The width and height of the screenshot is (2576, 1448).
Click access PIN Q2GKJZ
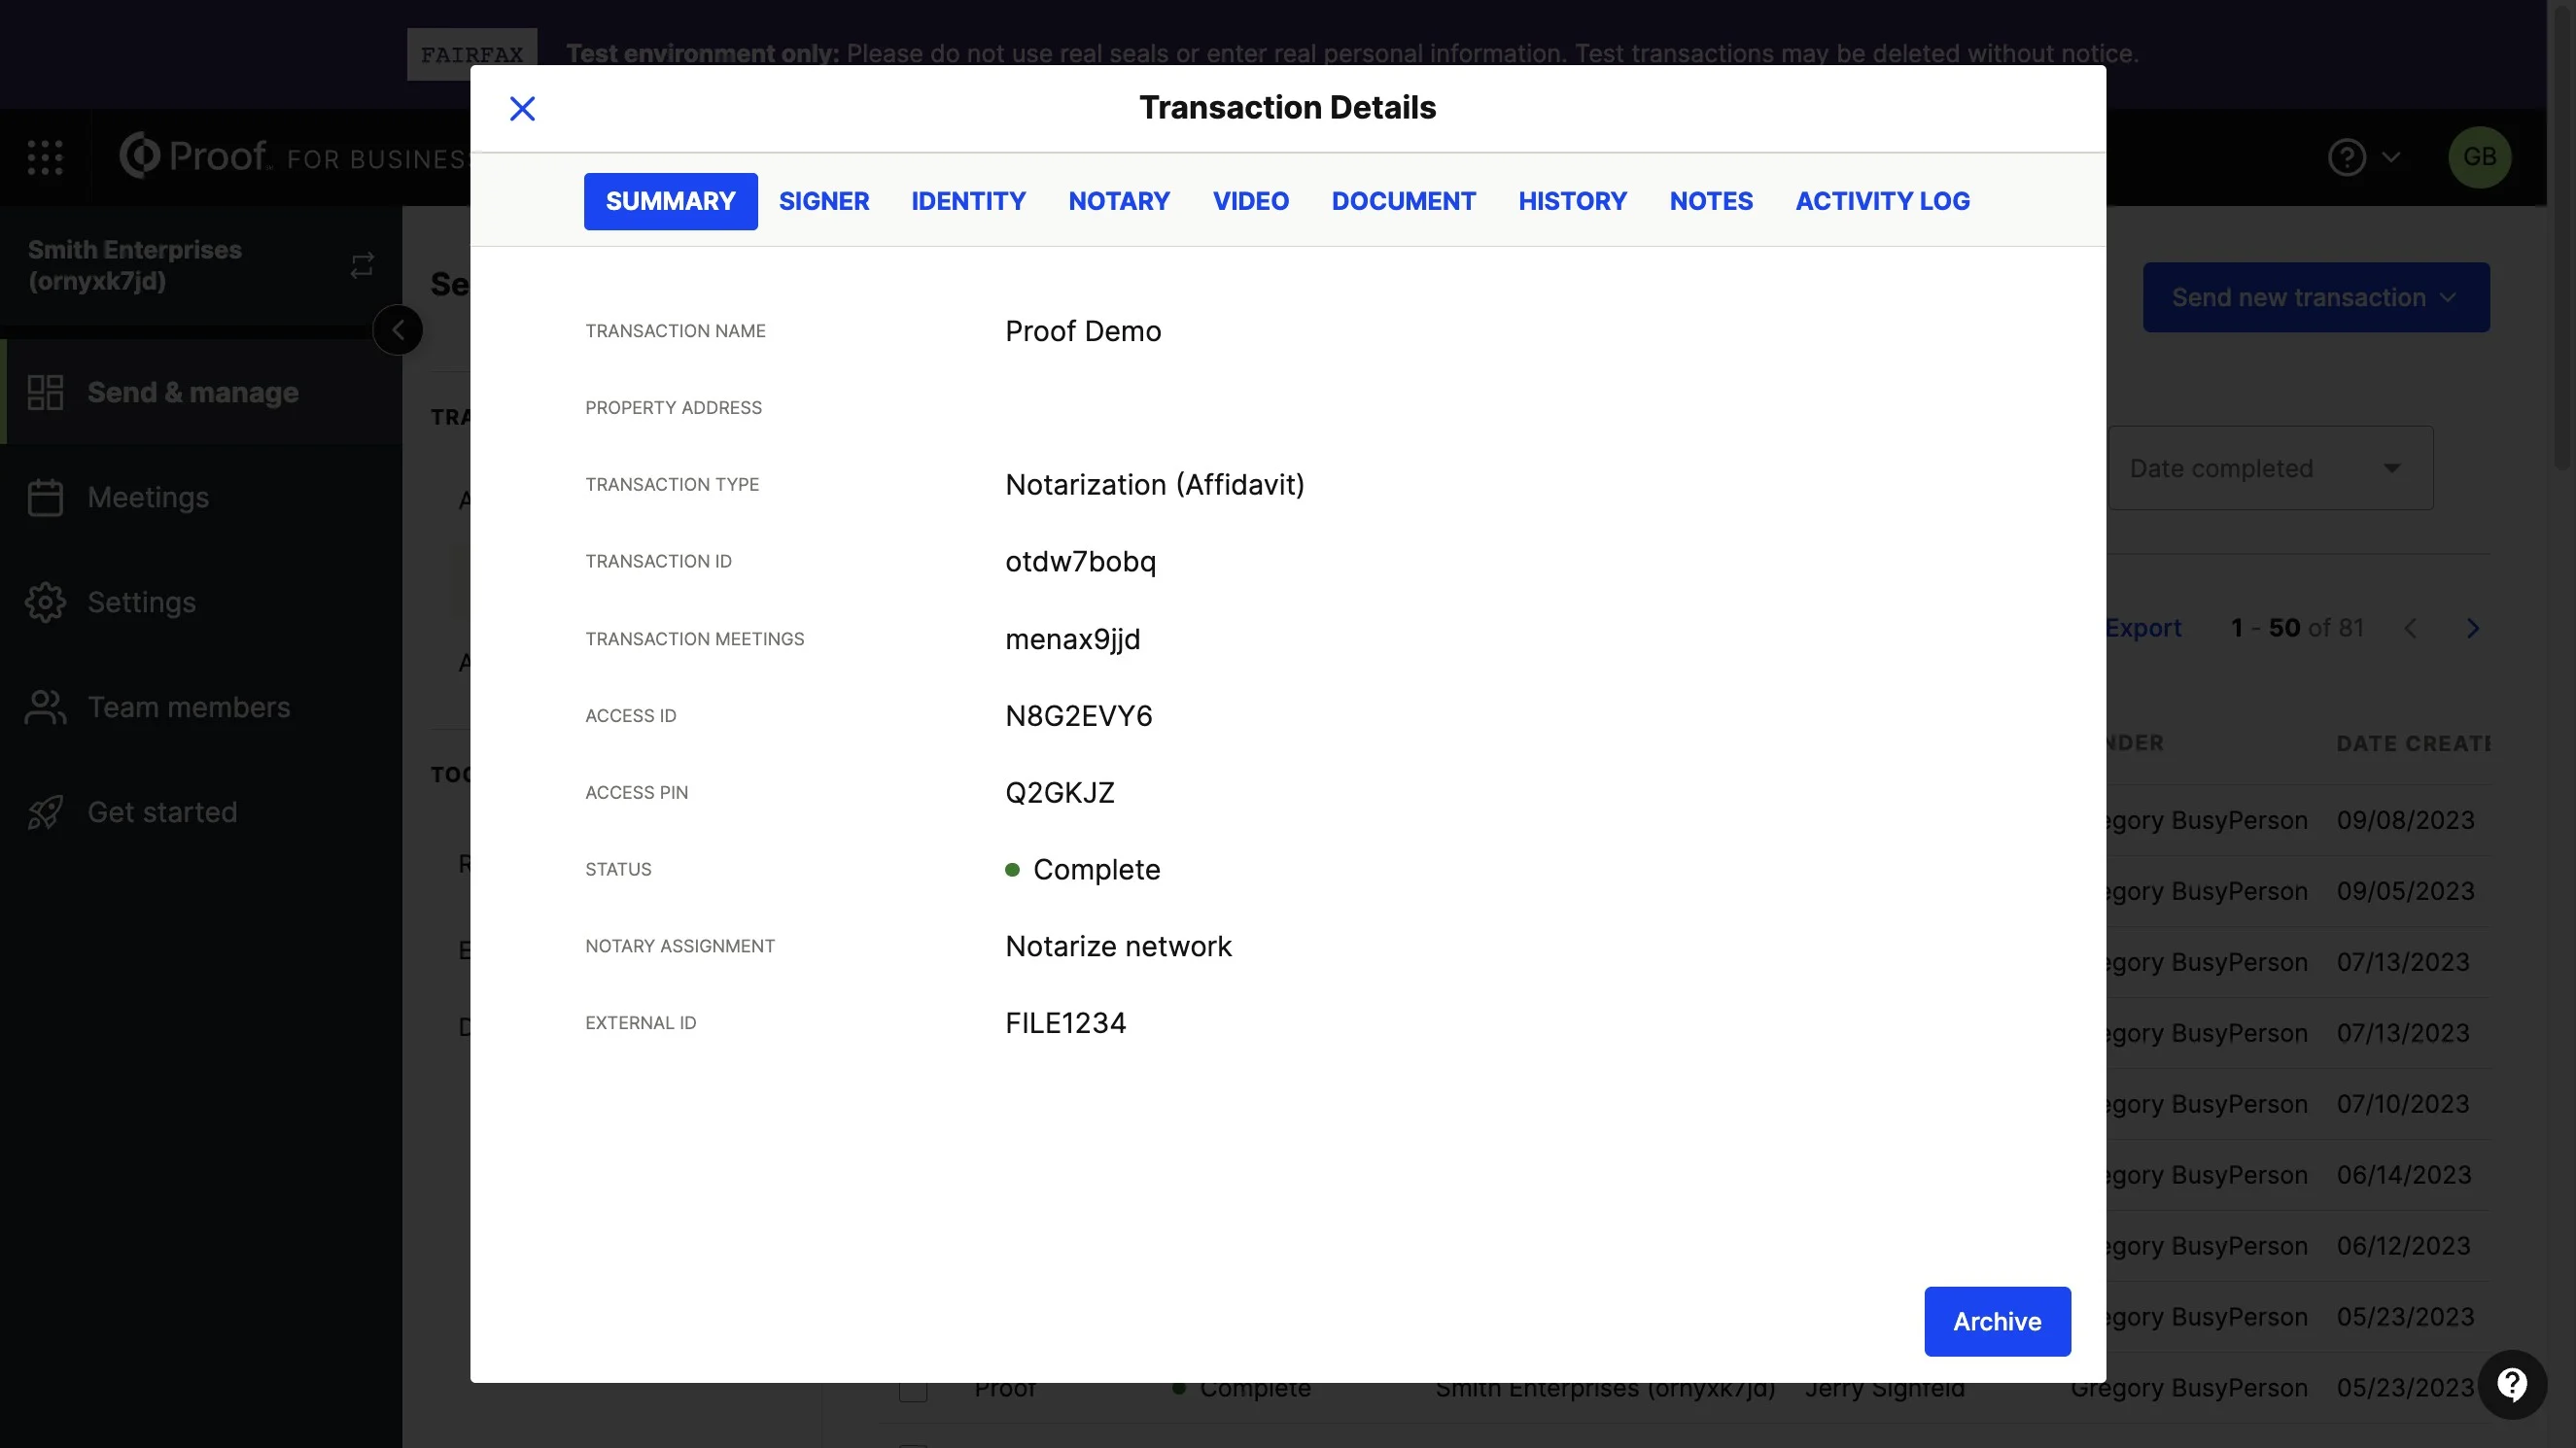point(1059,793)
